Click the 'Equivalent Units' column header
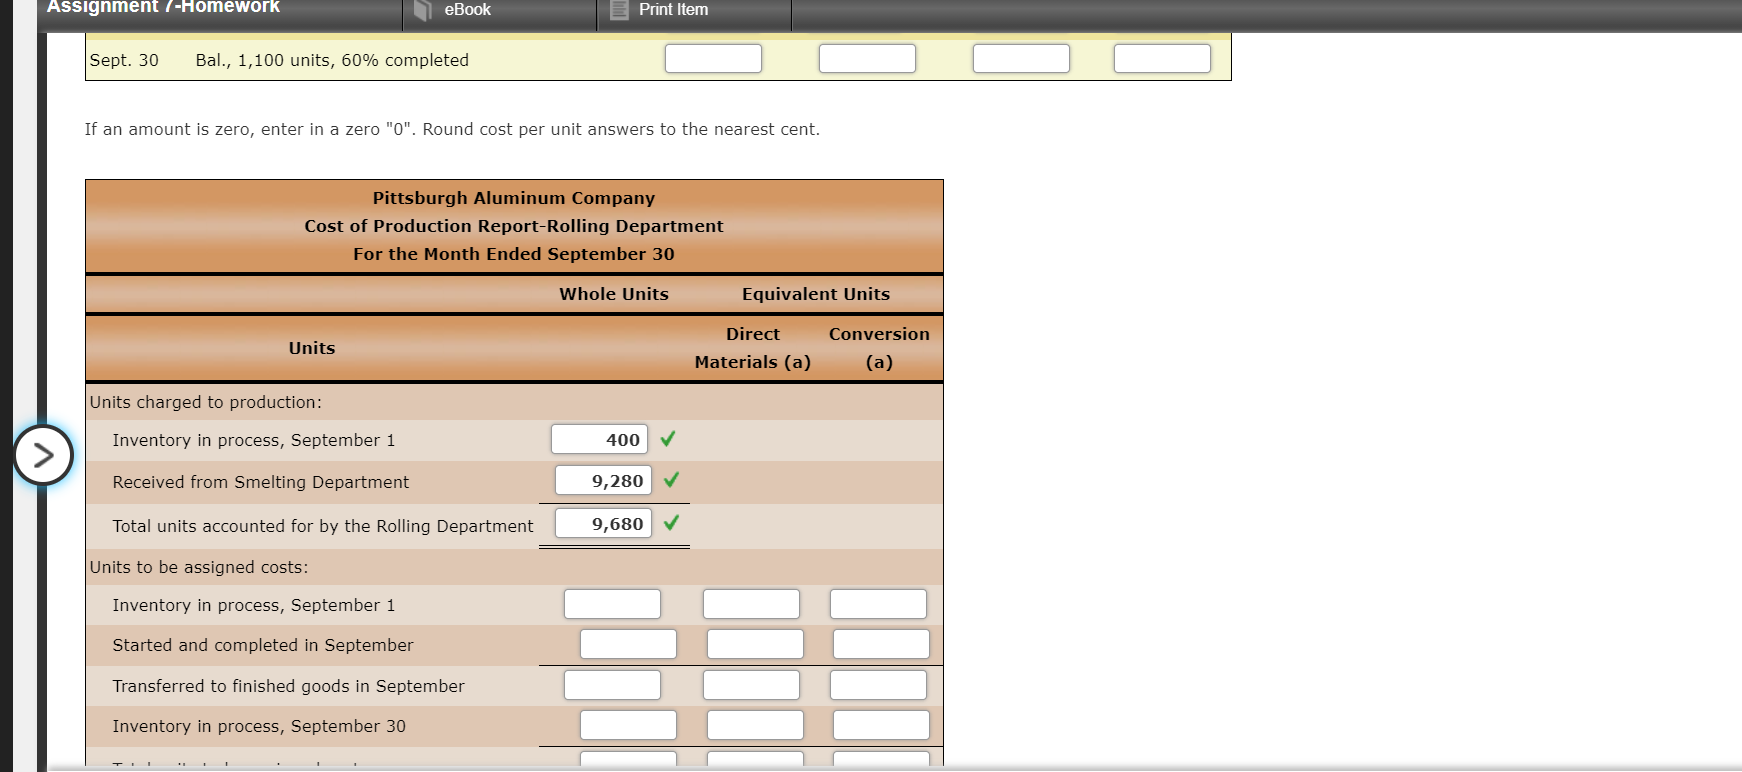This screenshot has width=1742, height=772. (816, 294)
